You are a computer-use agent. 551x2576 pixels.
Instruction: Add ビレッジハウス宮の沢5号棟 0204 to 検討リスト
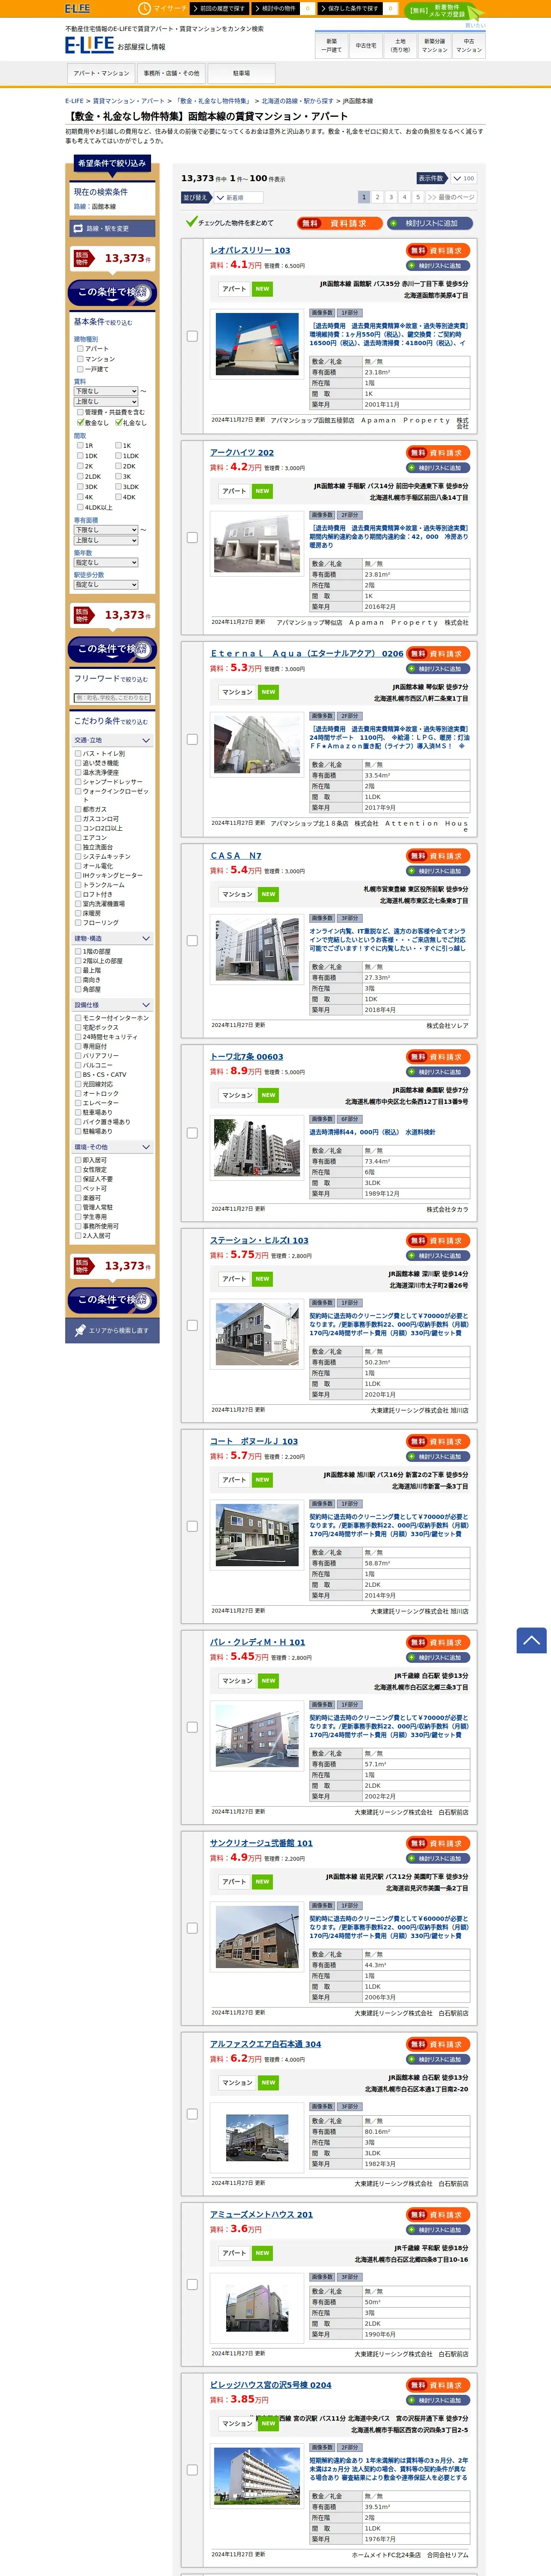(438, 2400)
